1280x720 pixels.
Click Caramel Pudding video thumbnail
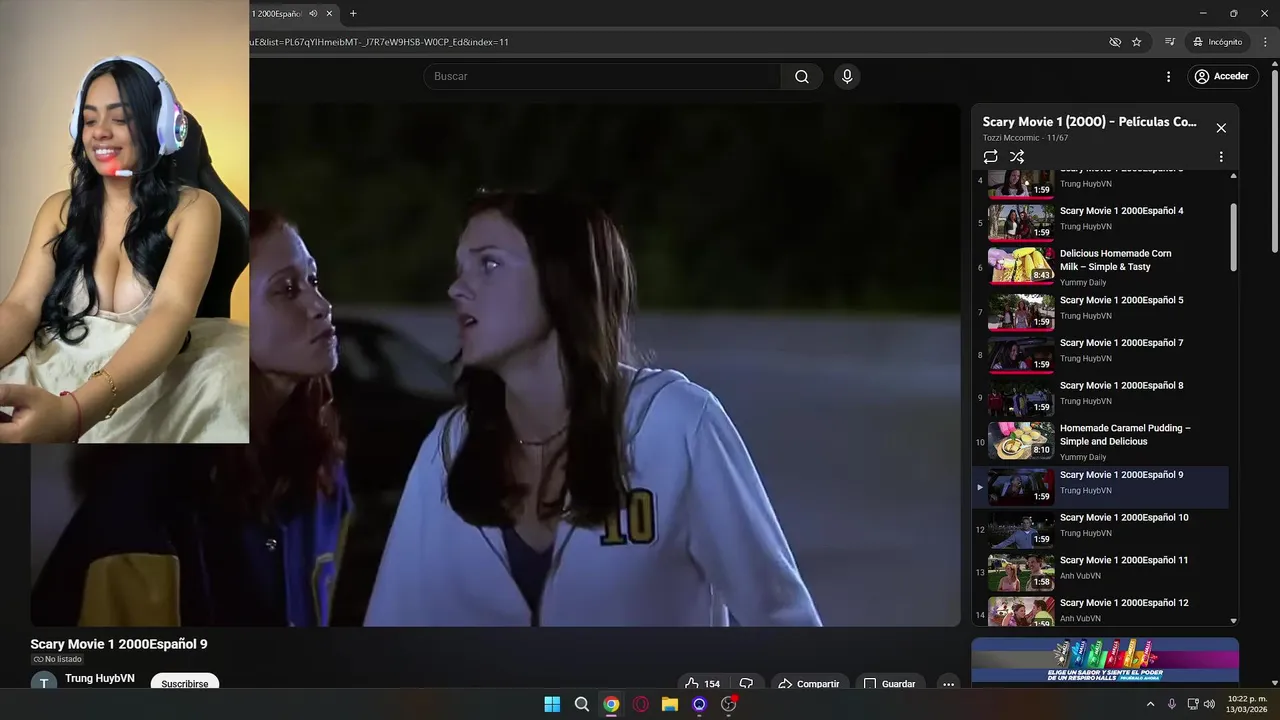1021,439
